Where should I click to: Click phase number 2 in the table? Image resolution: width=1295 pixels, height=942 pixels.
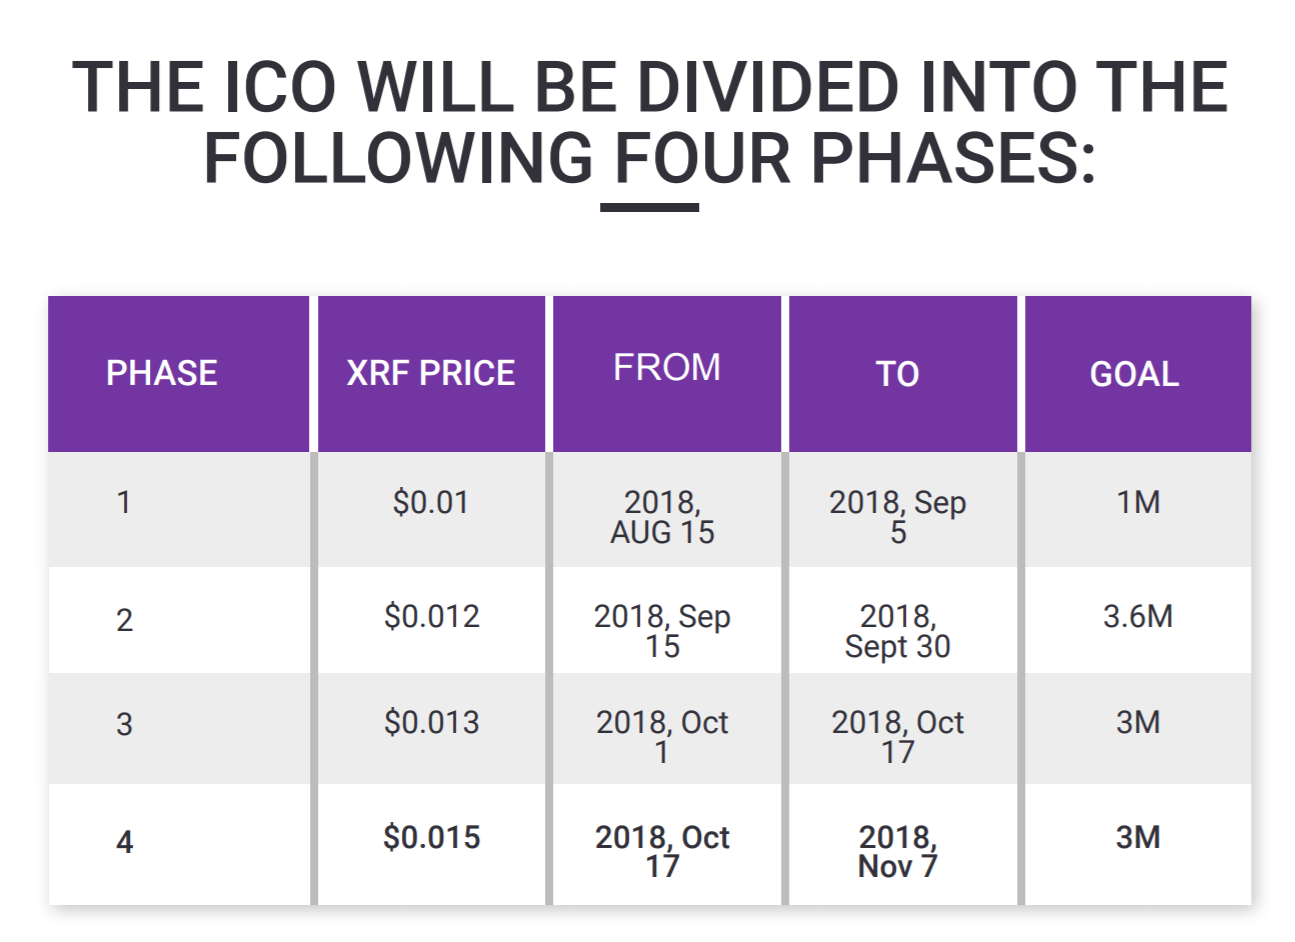pyautogui.click(x=124, y=621)
